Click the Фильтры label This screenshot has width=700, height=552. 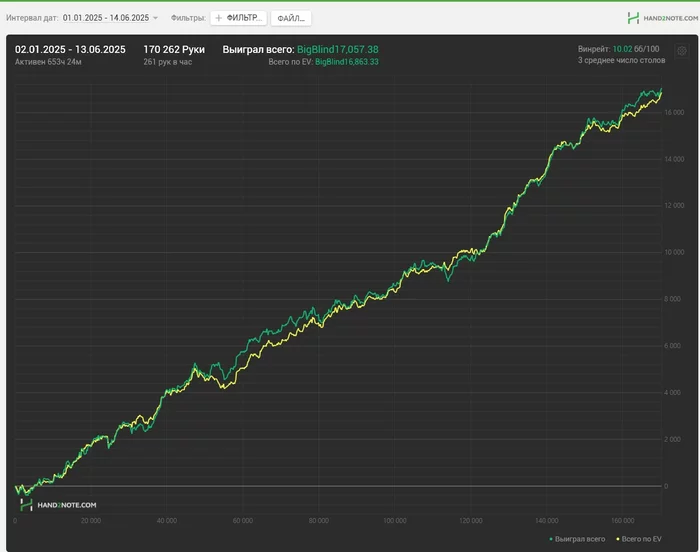click(188, 18)
